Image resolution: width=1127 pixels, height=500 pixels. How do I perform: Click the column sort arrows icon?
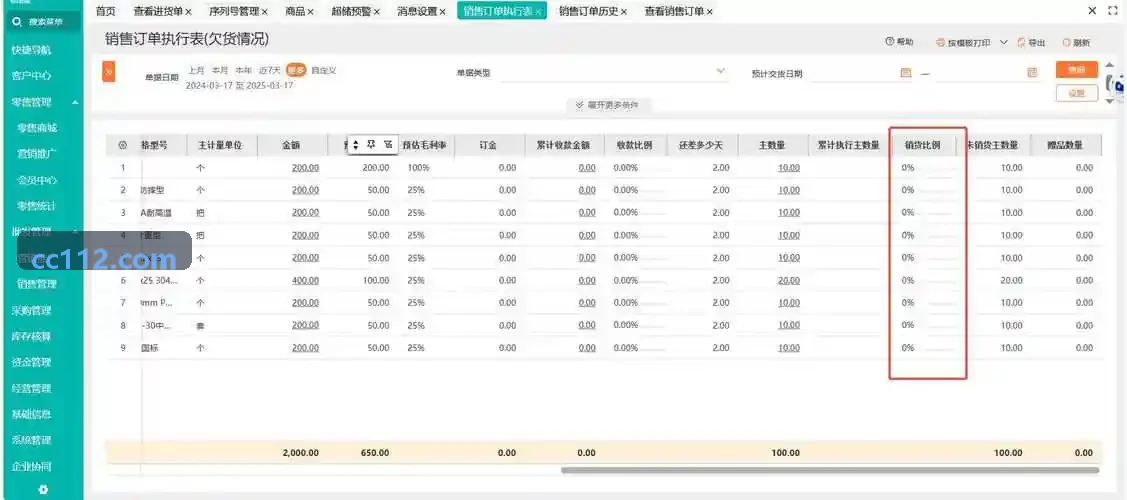tap(355, 144)
